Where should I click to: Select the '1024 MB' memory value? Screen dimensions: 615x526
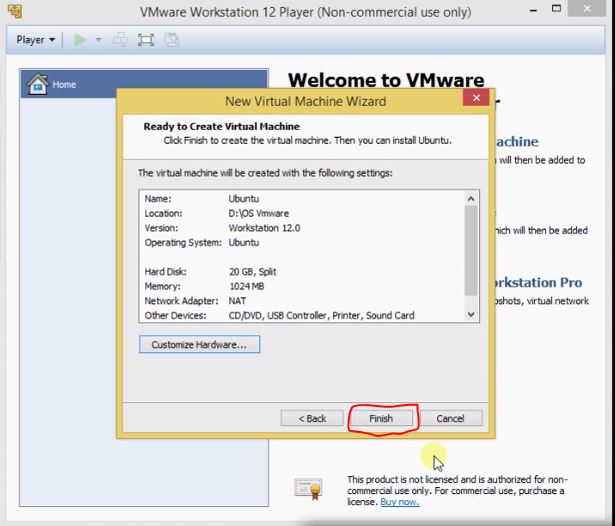click(246, 286)
